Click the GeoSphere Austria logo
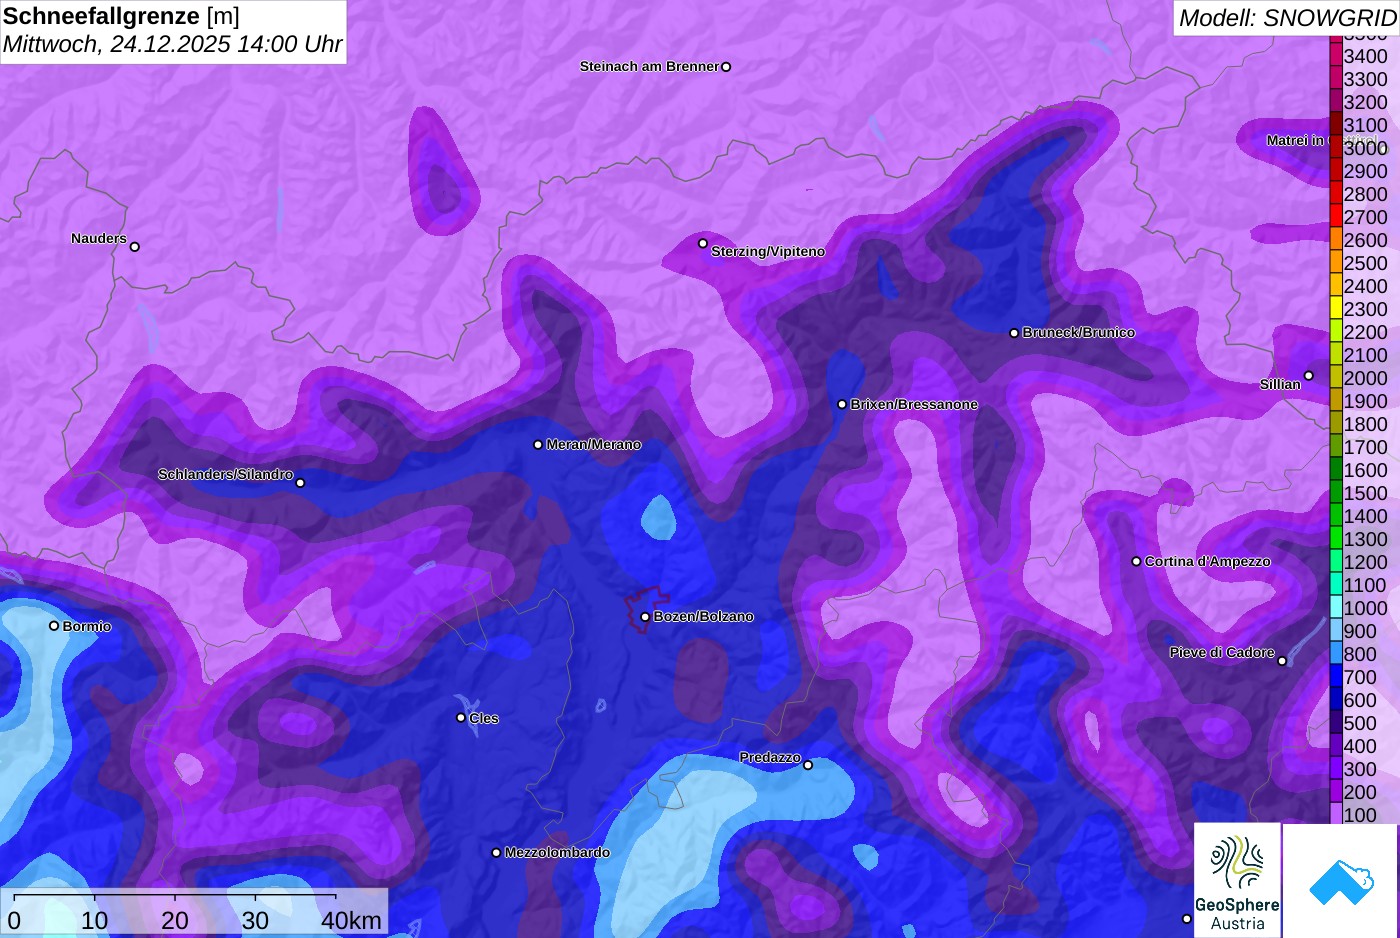Screen dimensions: 1400x938 coord(1237,879)
